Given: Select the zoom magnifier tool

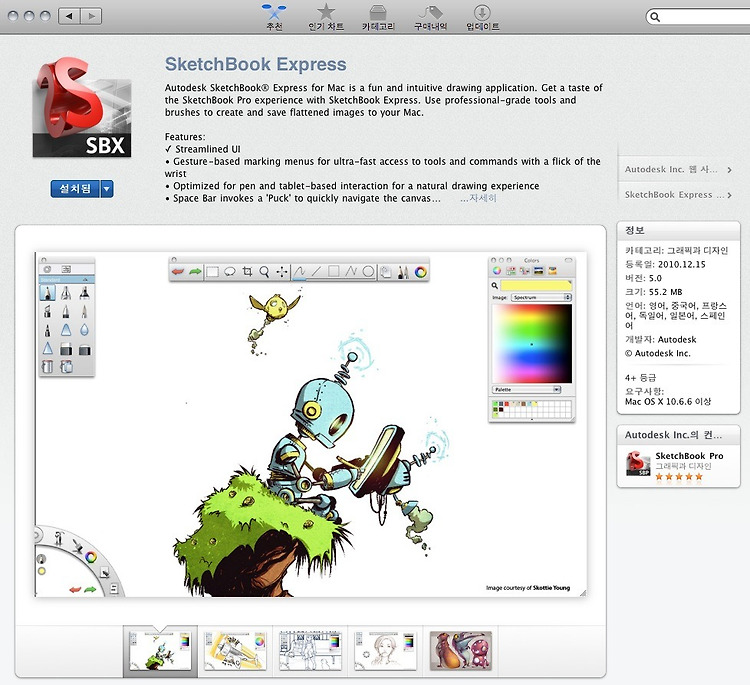Looking at the screenshot, I should pos(264,272).
